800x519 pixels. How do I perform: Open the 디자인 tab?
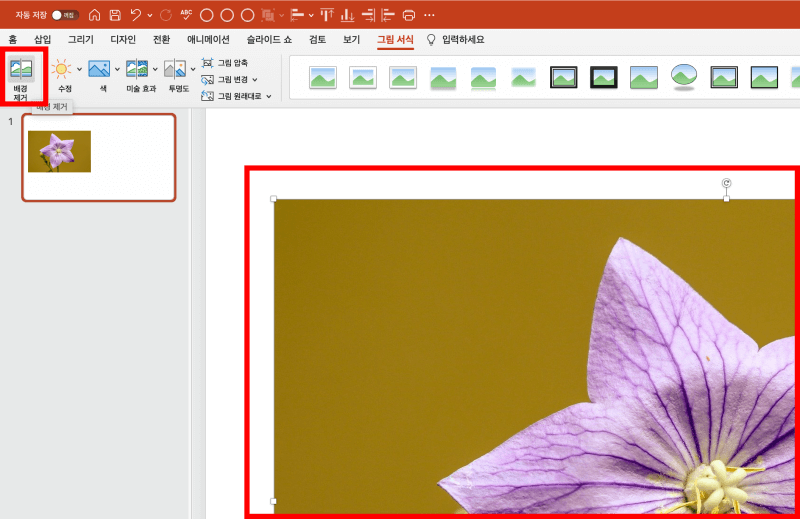(123, 40)
